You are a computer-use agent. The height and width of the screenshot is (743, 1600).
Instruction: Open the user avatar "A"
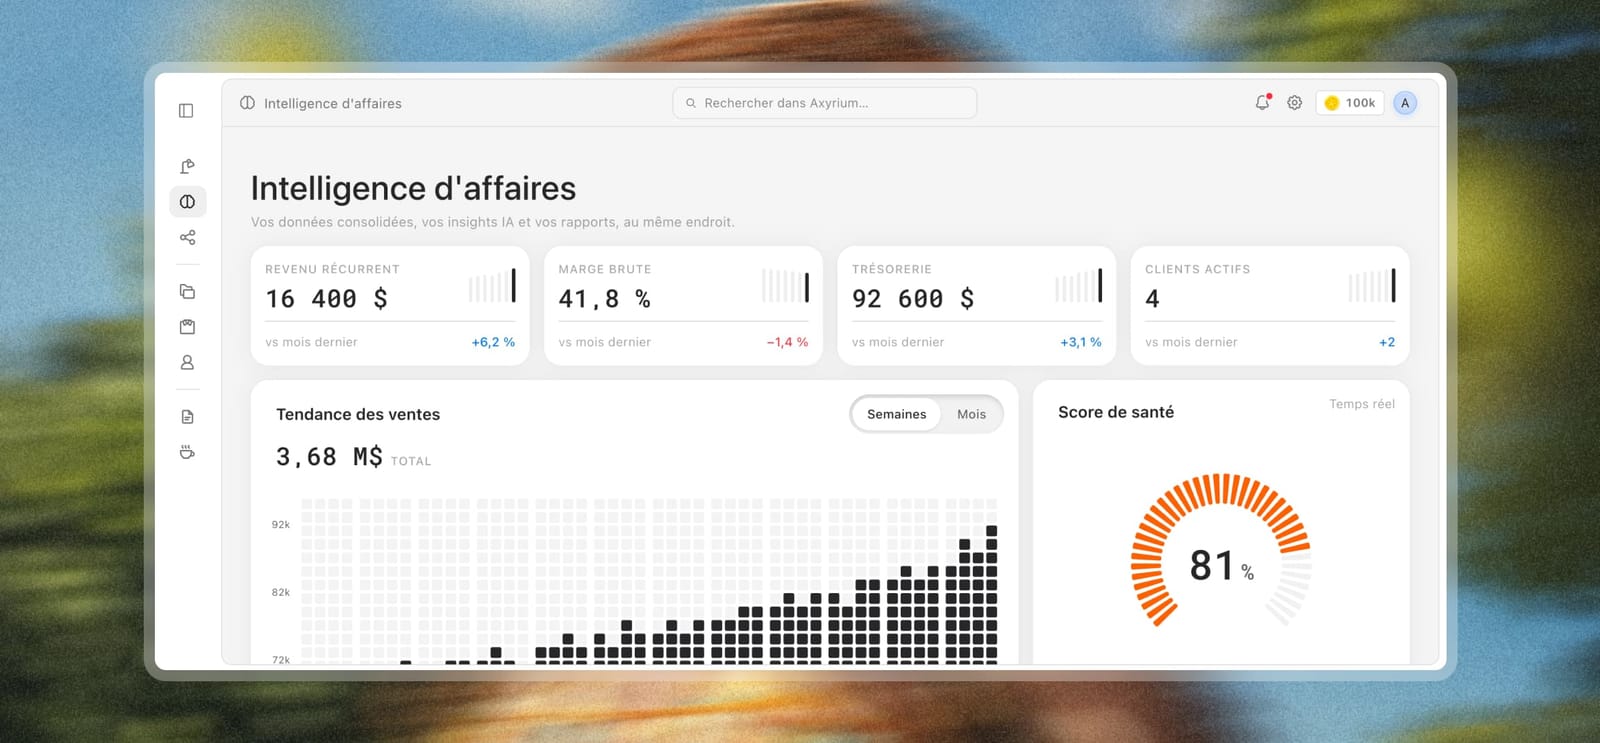[x=1405, y=103]
